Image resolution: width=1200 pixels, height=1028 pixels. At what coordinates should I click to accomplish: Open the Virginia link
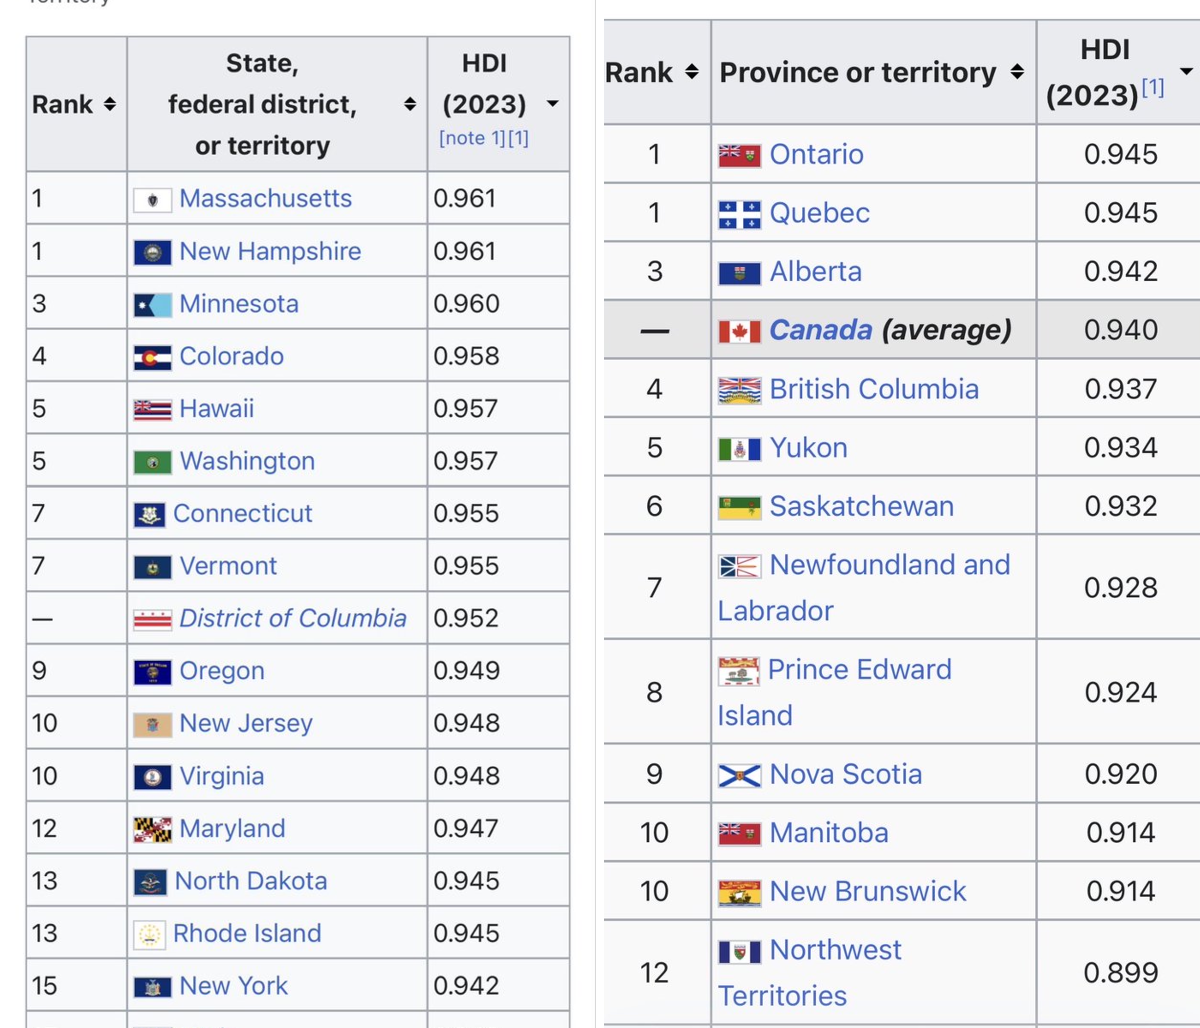tap(222, 776)
